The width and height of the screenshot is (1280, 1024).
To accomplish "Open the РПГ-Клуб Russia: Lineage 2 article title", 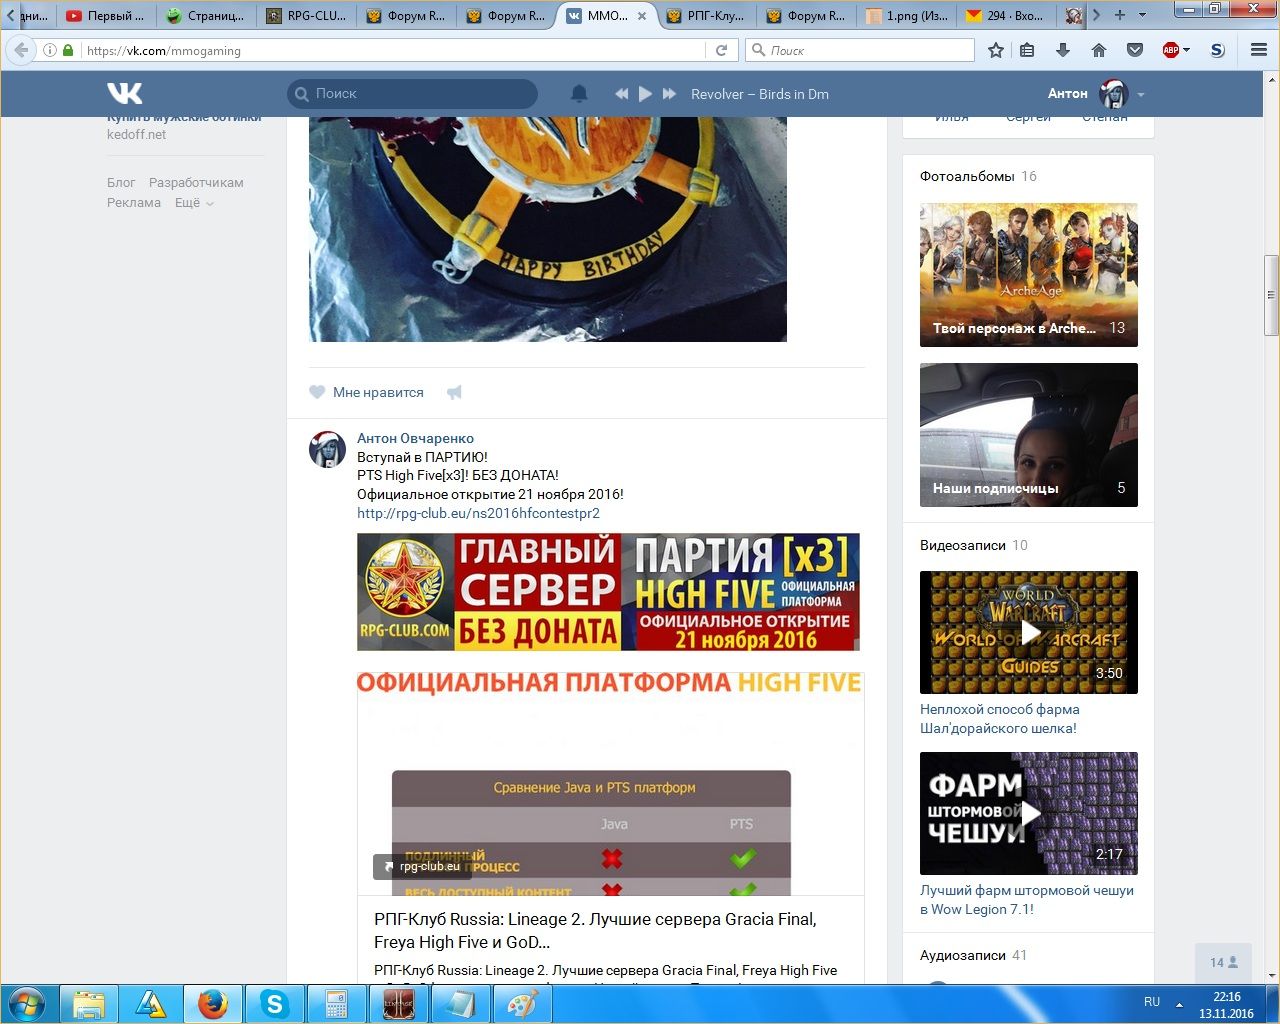I will click(595, 930).
